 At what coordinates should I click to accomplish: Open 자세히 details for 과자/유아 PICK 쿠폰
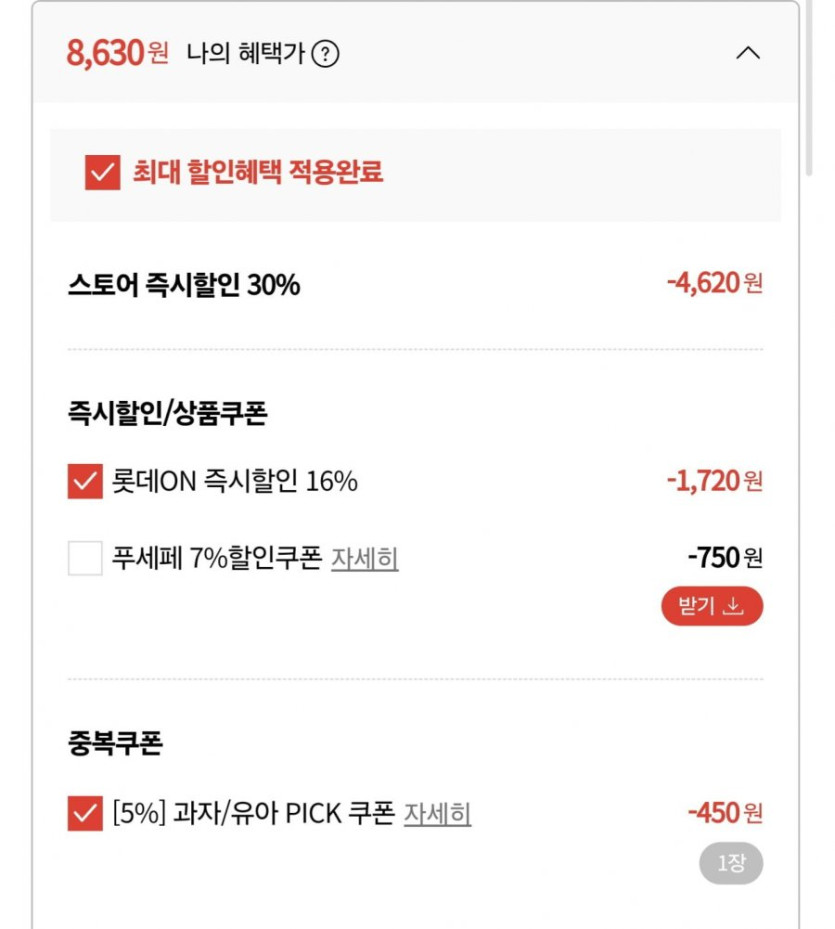[x=437, y=813]
